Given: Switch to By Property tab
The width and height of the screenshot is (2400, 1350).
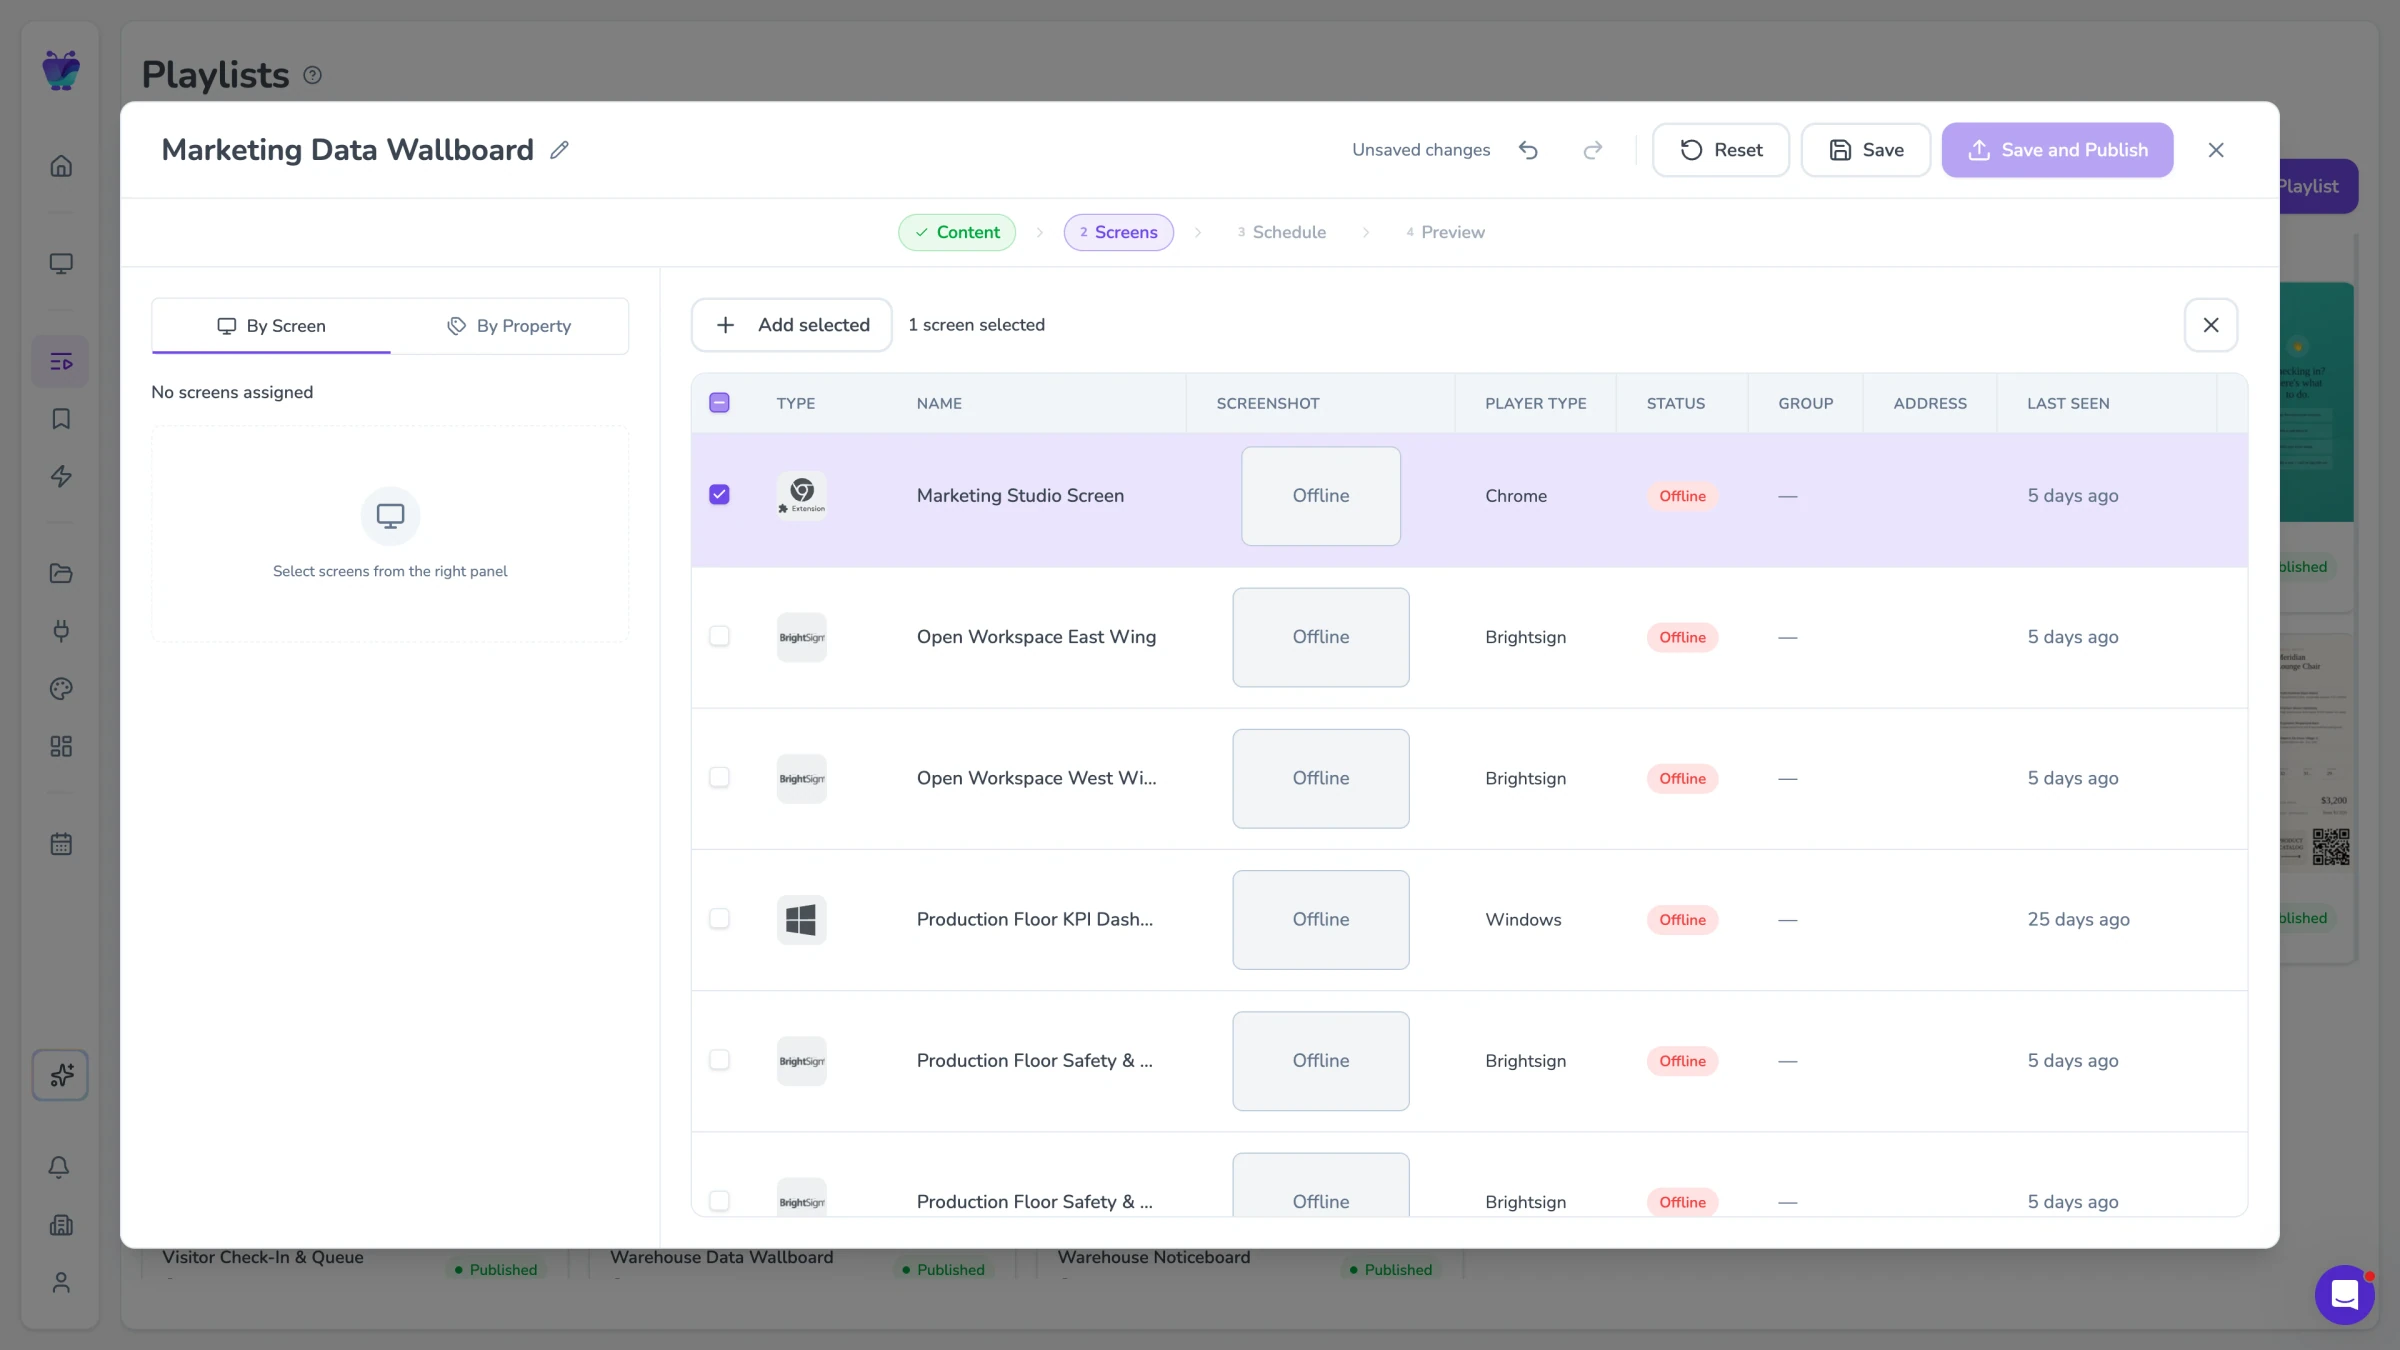Looking at the screenshot, I should point(509,326).
